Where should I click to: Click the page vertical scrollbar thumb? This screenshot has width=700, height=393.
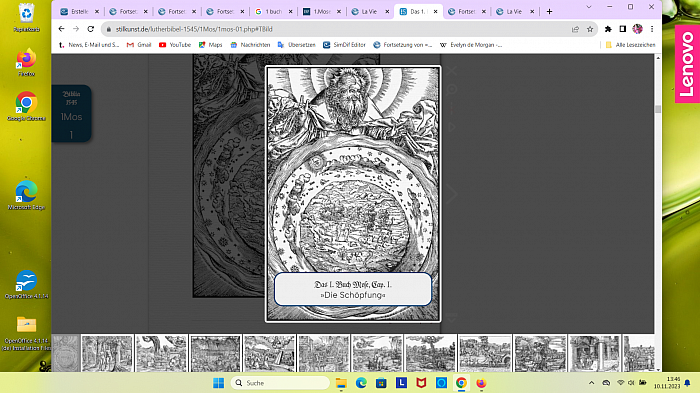click(x=658, y=109)
